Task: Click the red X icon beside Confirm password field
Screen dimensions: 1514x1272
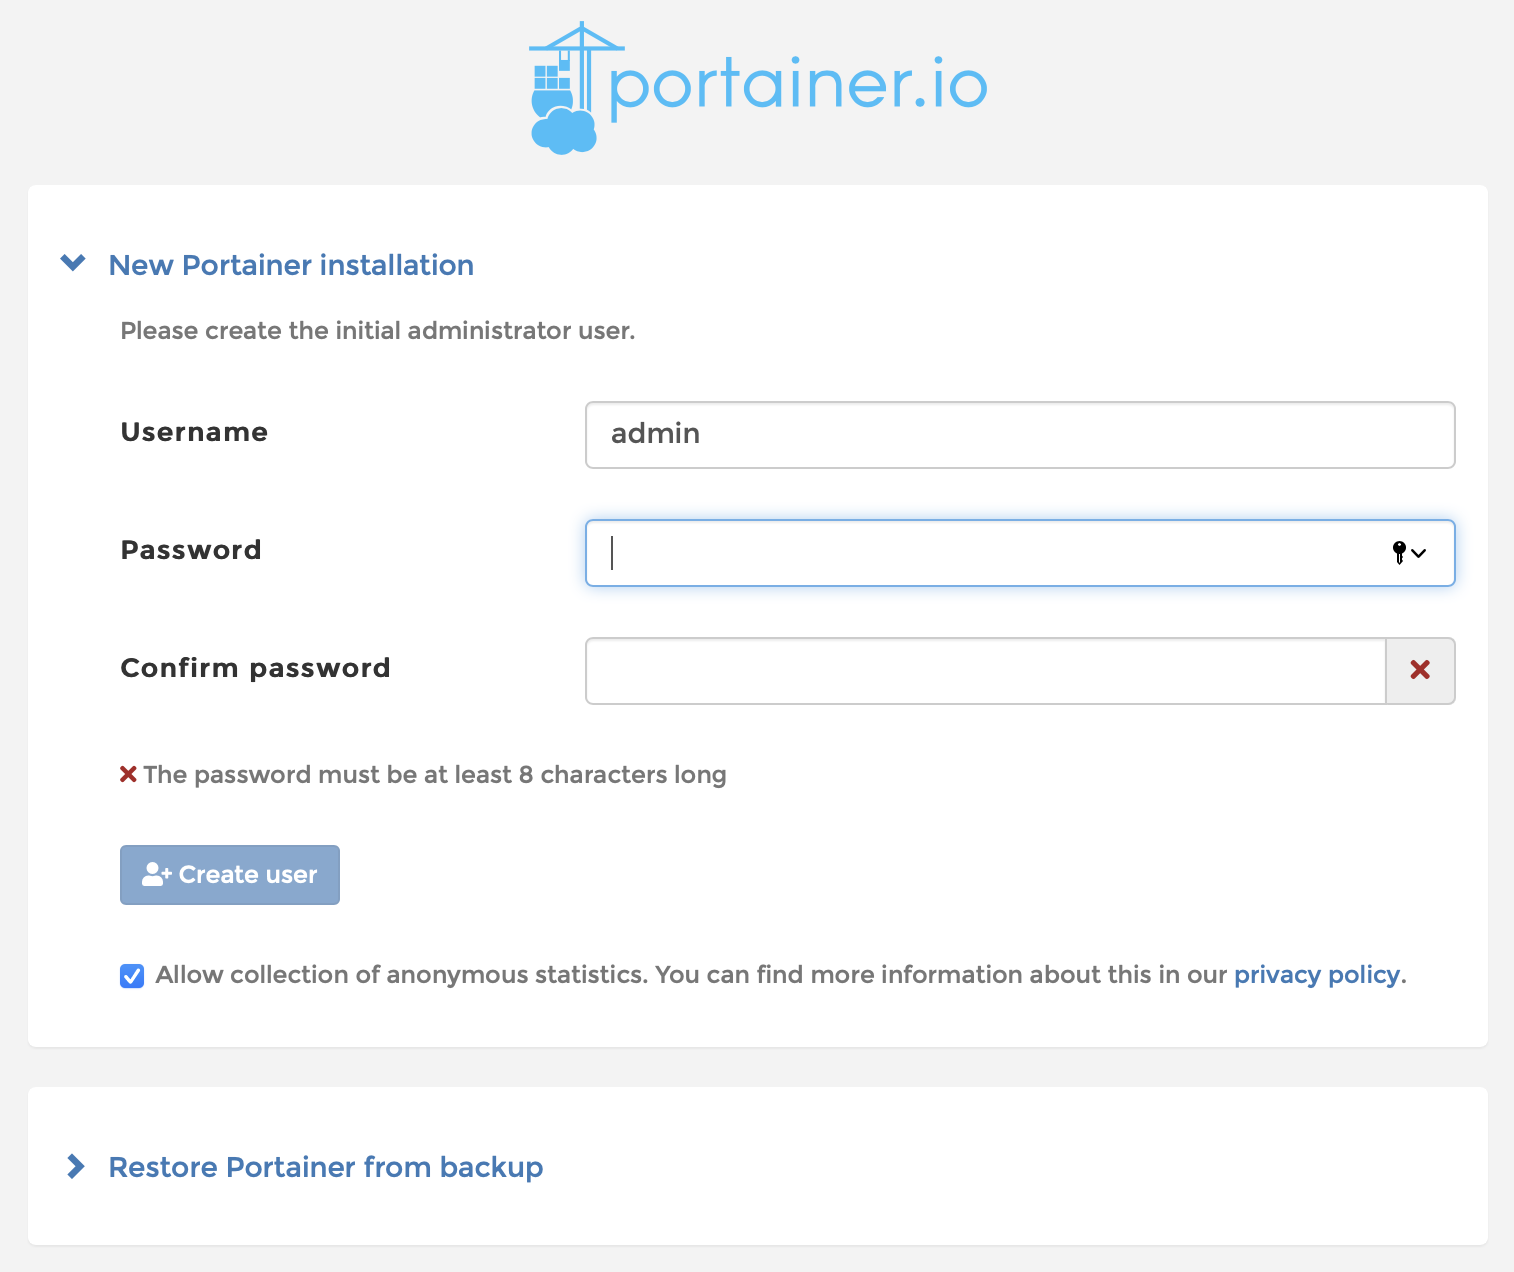Action: [x=1420, y=671]
